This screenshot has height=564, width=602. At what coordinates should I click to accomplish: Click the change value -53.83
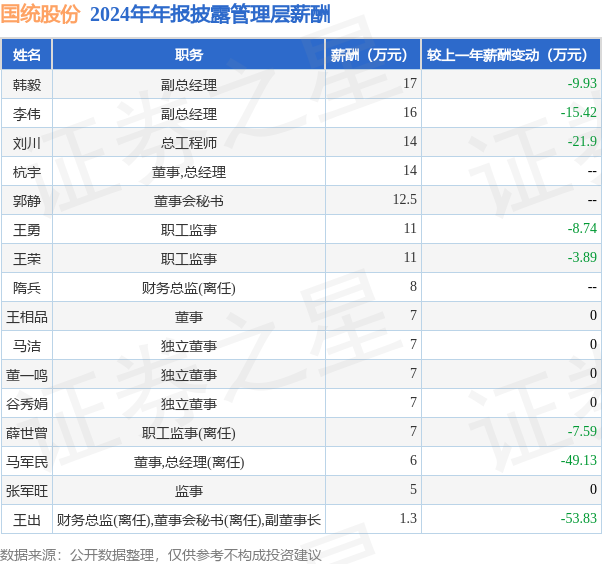[x=579, y=518]
